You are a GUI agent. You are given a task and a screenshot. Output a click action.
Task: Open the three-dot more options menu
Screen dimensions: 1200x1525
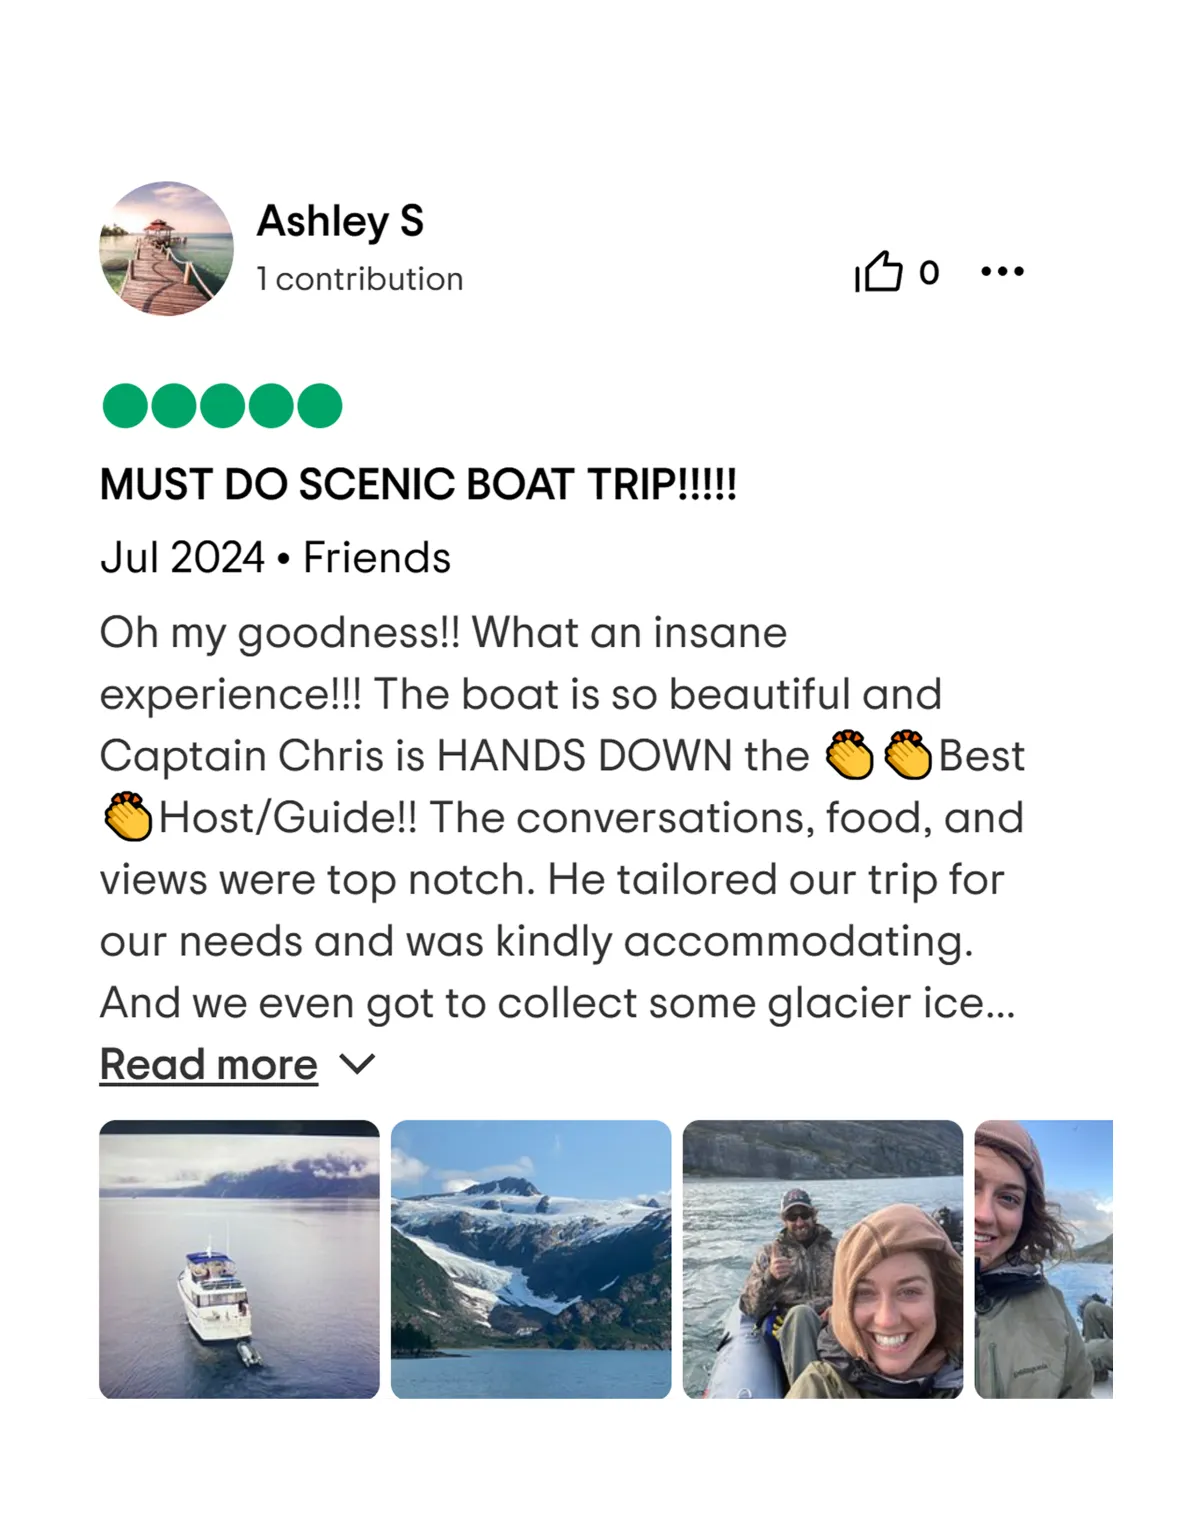point(1002,271)
